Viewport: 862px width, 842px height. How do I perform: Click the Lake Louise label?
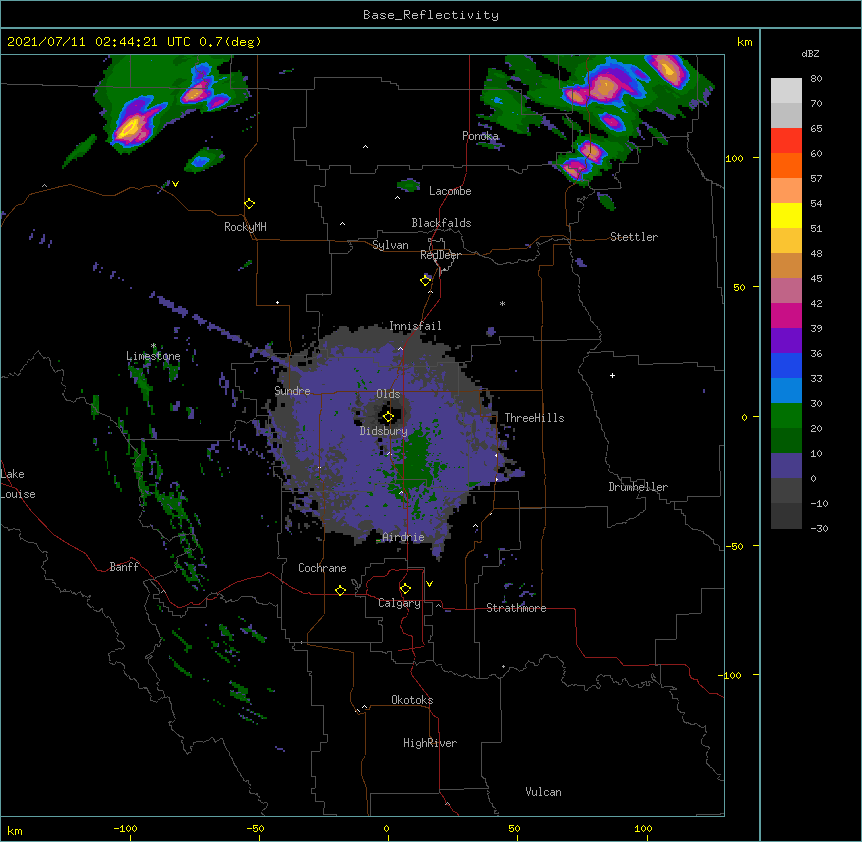(x=18, y=484)
